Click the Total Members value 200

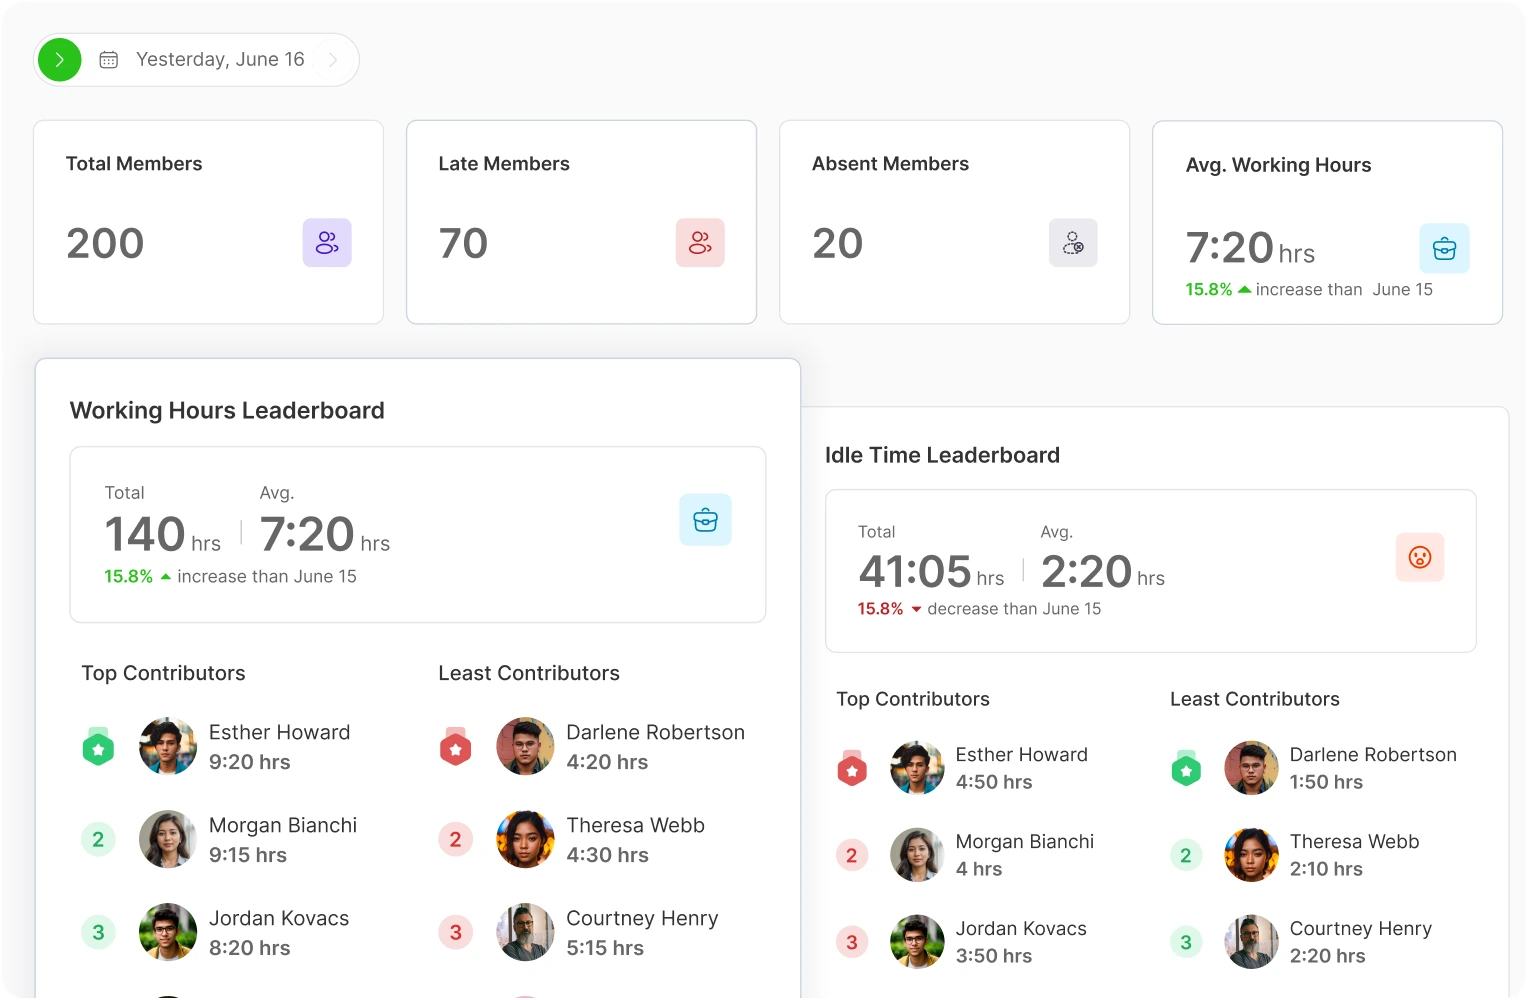(105, 243)
